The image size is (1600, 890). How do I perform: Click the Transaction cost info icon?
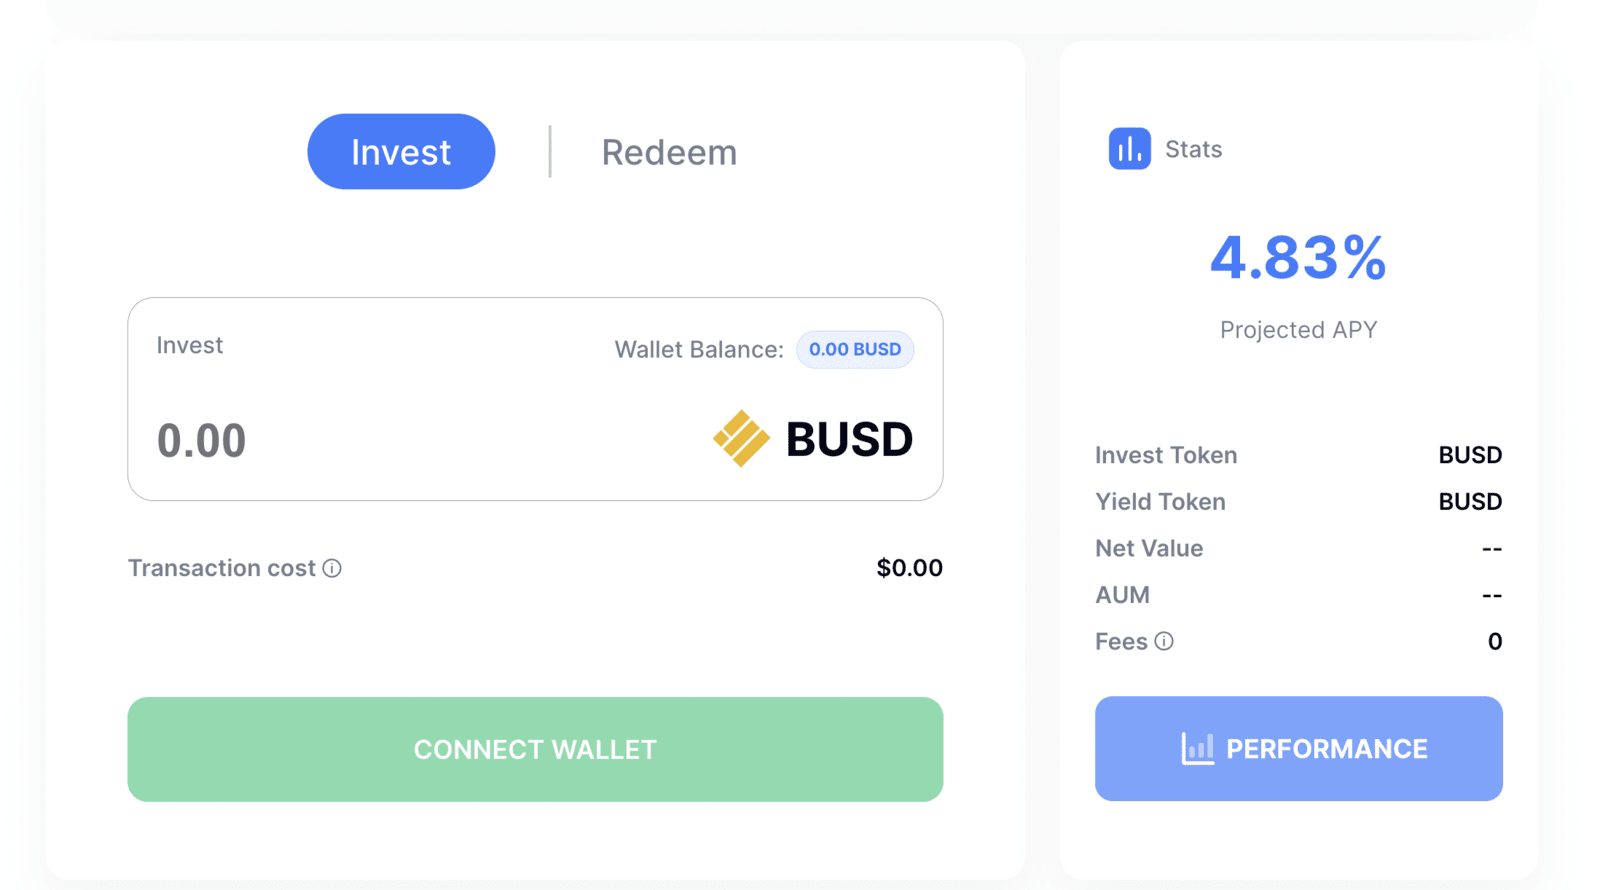(332, 568)
